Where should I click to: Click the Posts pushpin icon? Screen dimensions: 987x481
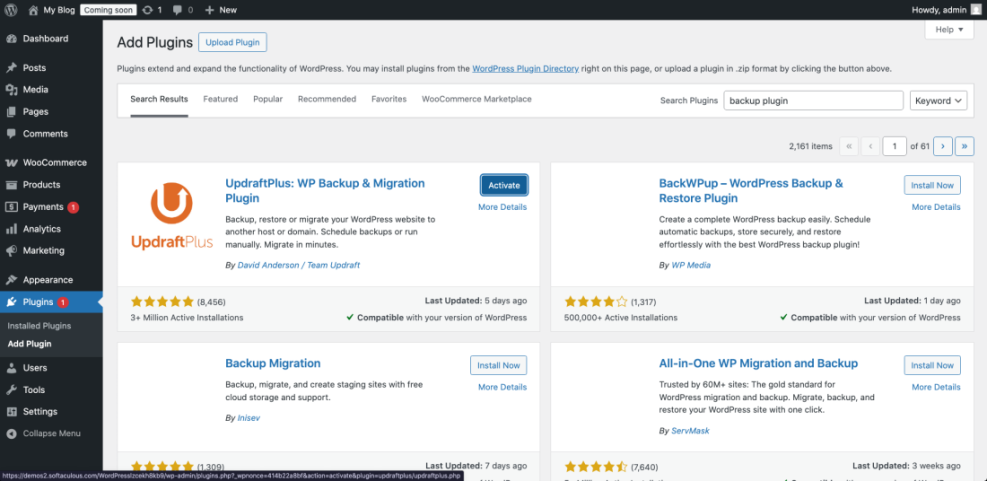pos(11,67)
